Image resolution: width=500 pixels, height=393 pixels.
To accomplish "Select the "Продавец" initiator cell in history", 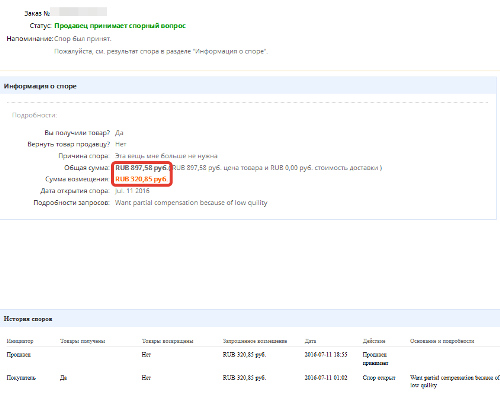I will pyautogui.click(x=19, y=354).
